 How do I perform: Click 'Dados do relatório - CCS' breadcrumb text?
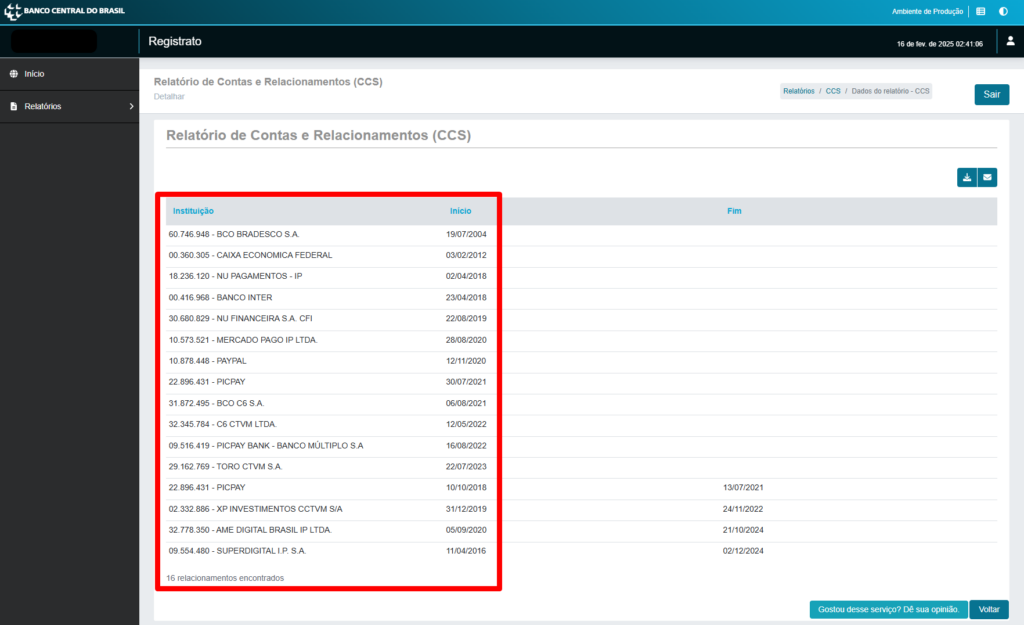point(890,91)
